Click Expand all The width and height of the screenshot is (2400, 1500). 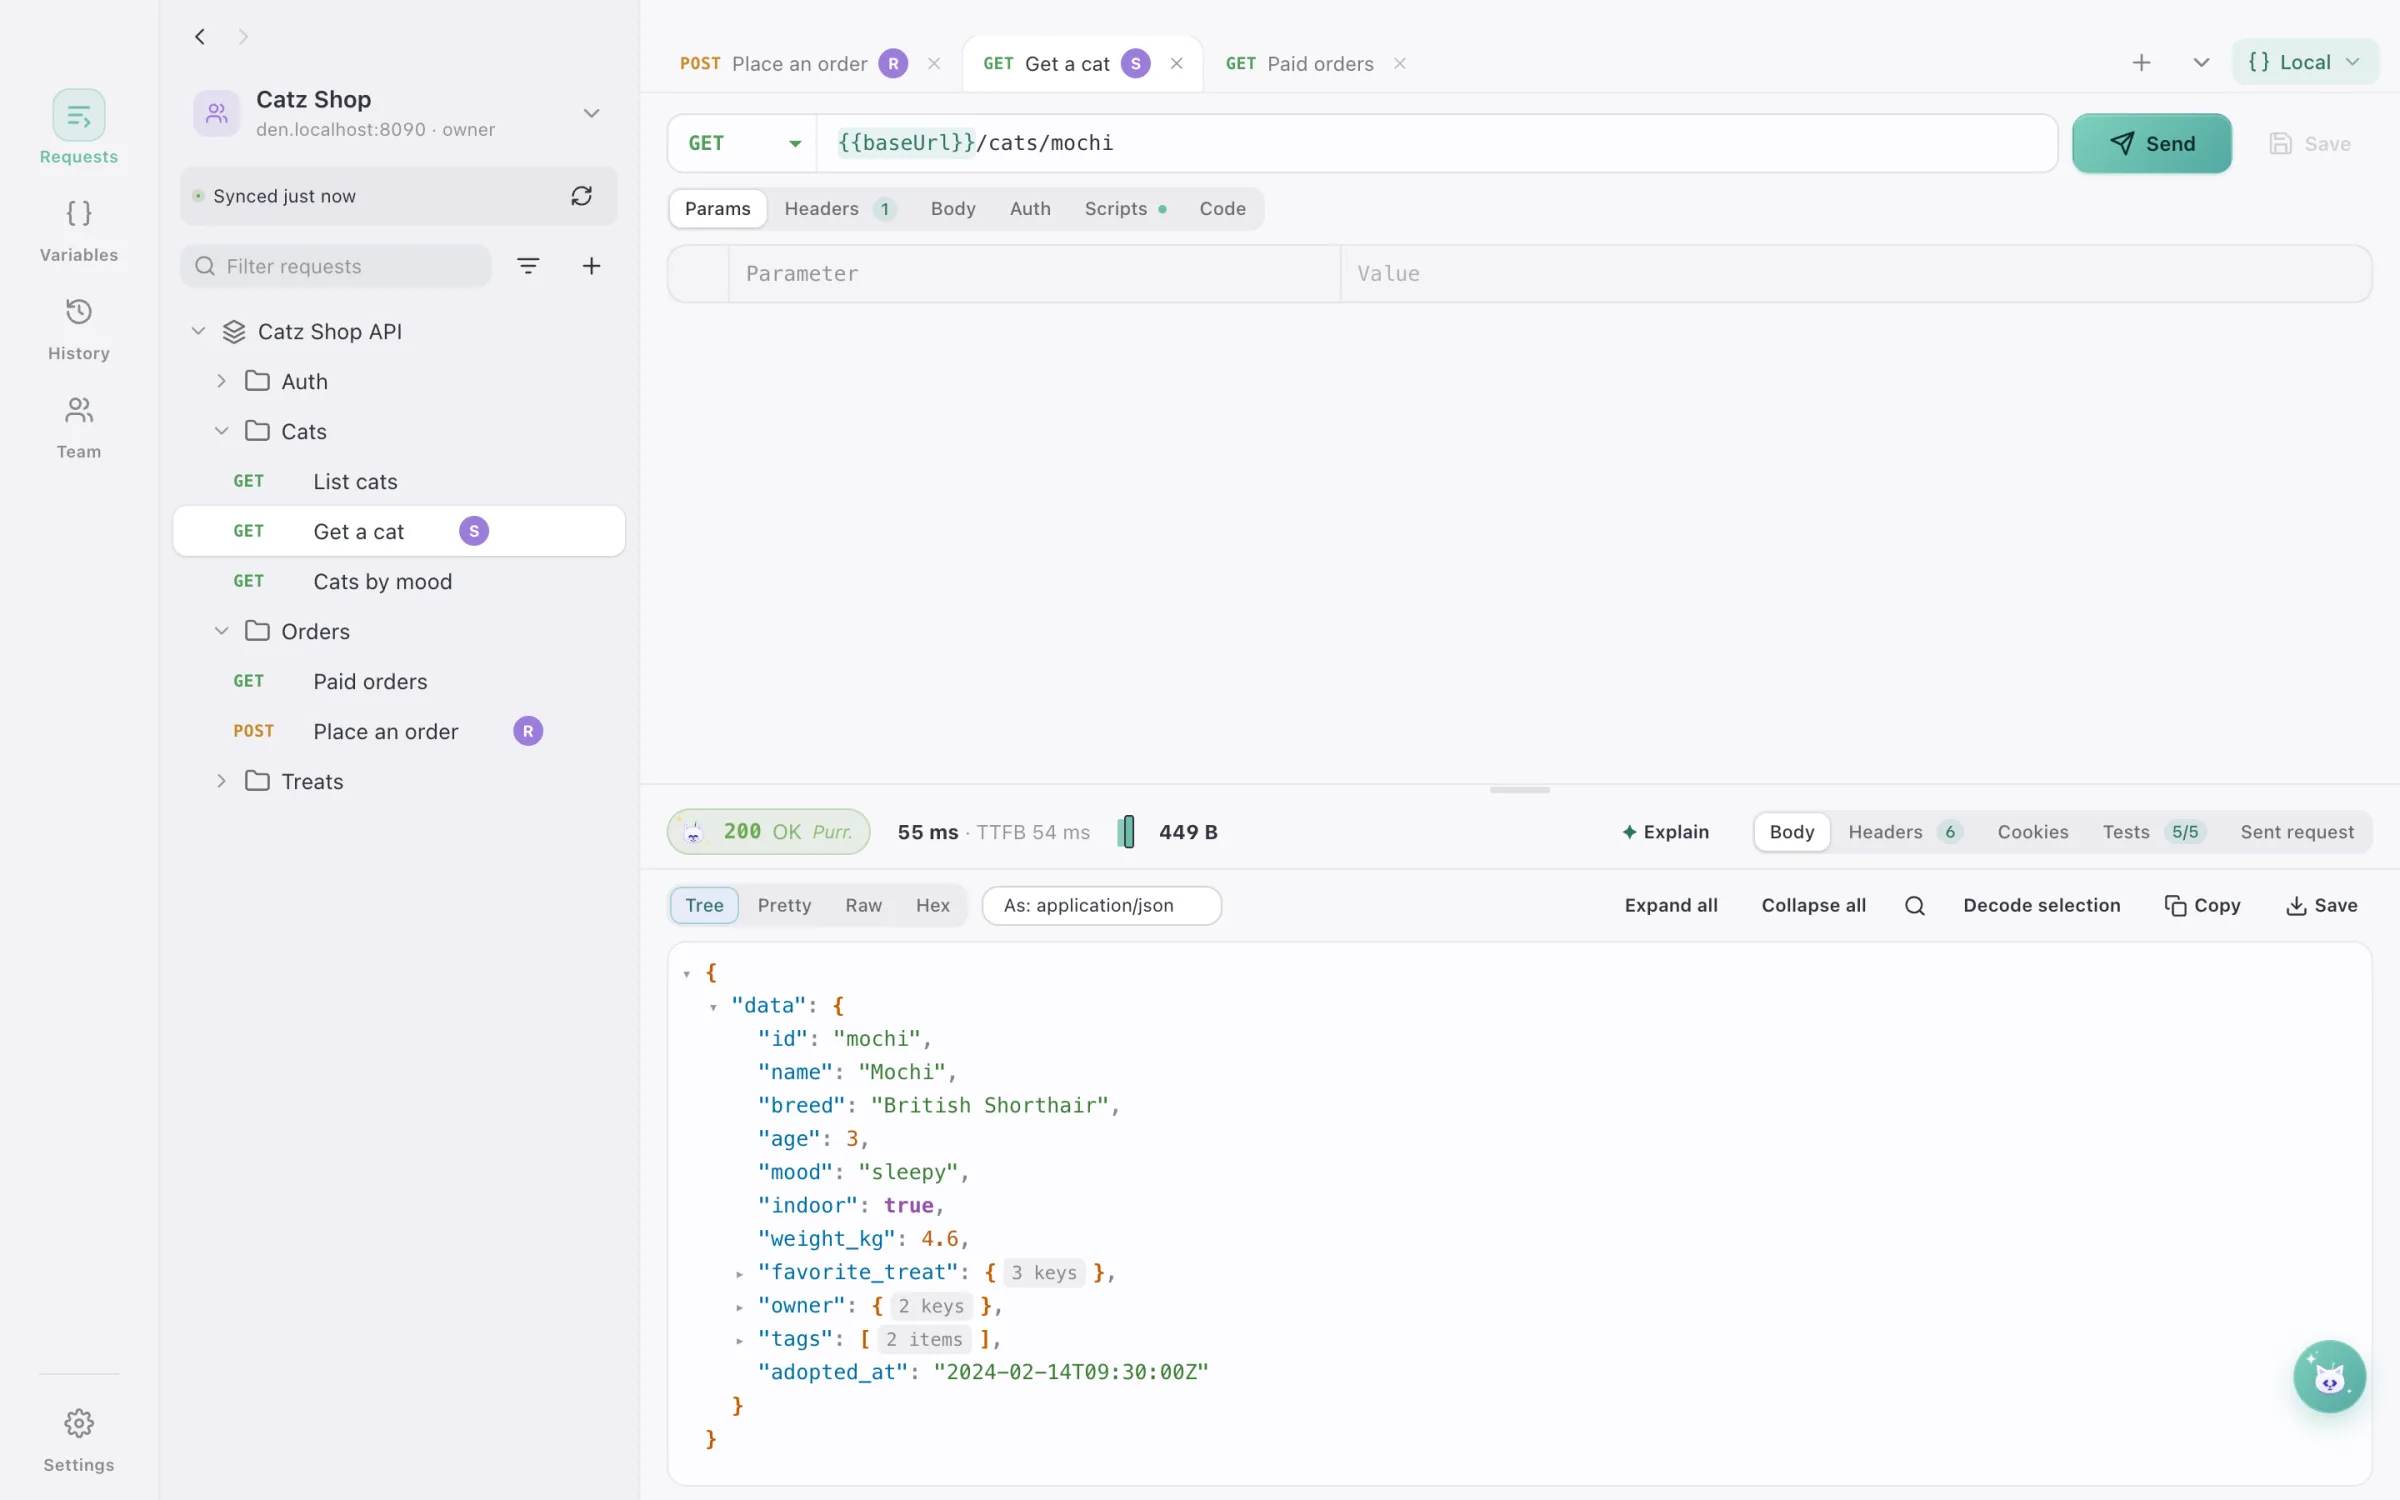click(x=1671, y=905)
